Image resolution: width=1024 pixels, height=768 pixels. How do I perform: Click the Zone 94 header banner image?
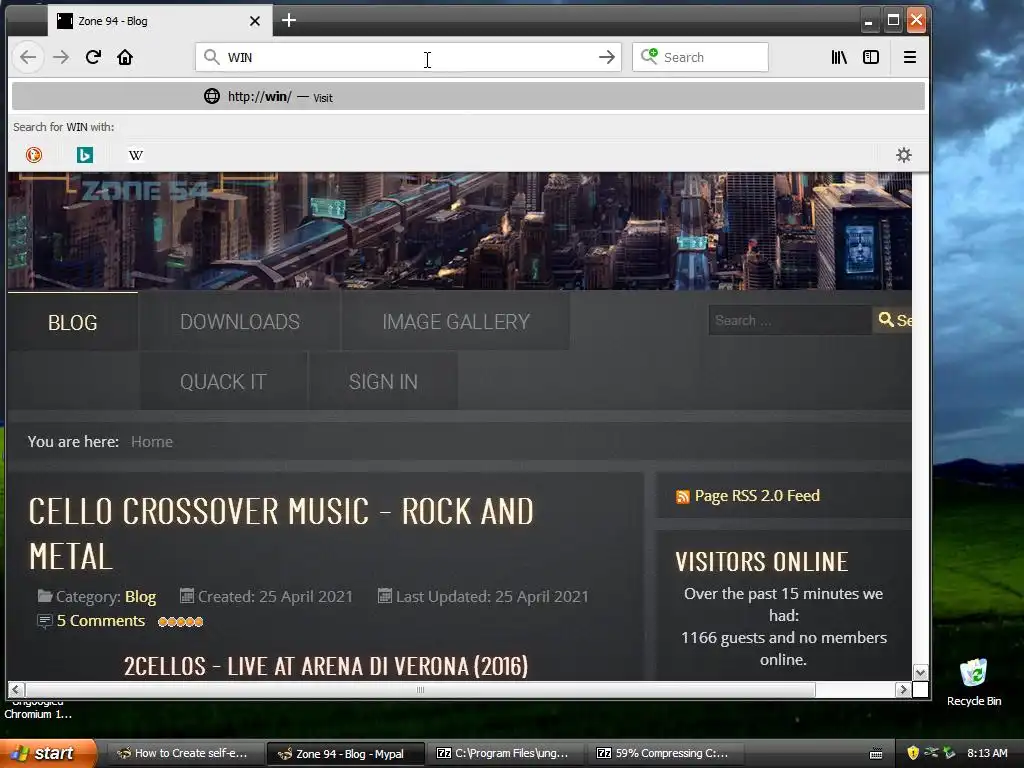pos(460,231)
